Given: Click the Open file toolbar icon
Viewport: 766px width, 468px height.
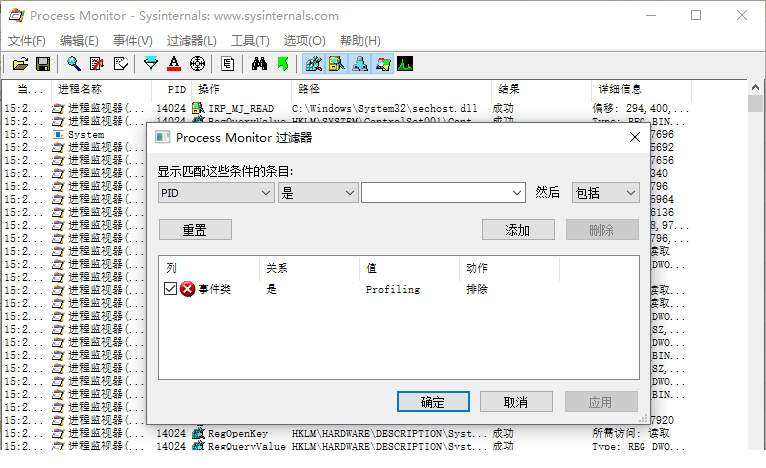Looking at the screenshot, I should [20, 64].
